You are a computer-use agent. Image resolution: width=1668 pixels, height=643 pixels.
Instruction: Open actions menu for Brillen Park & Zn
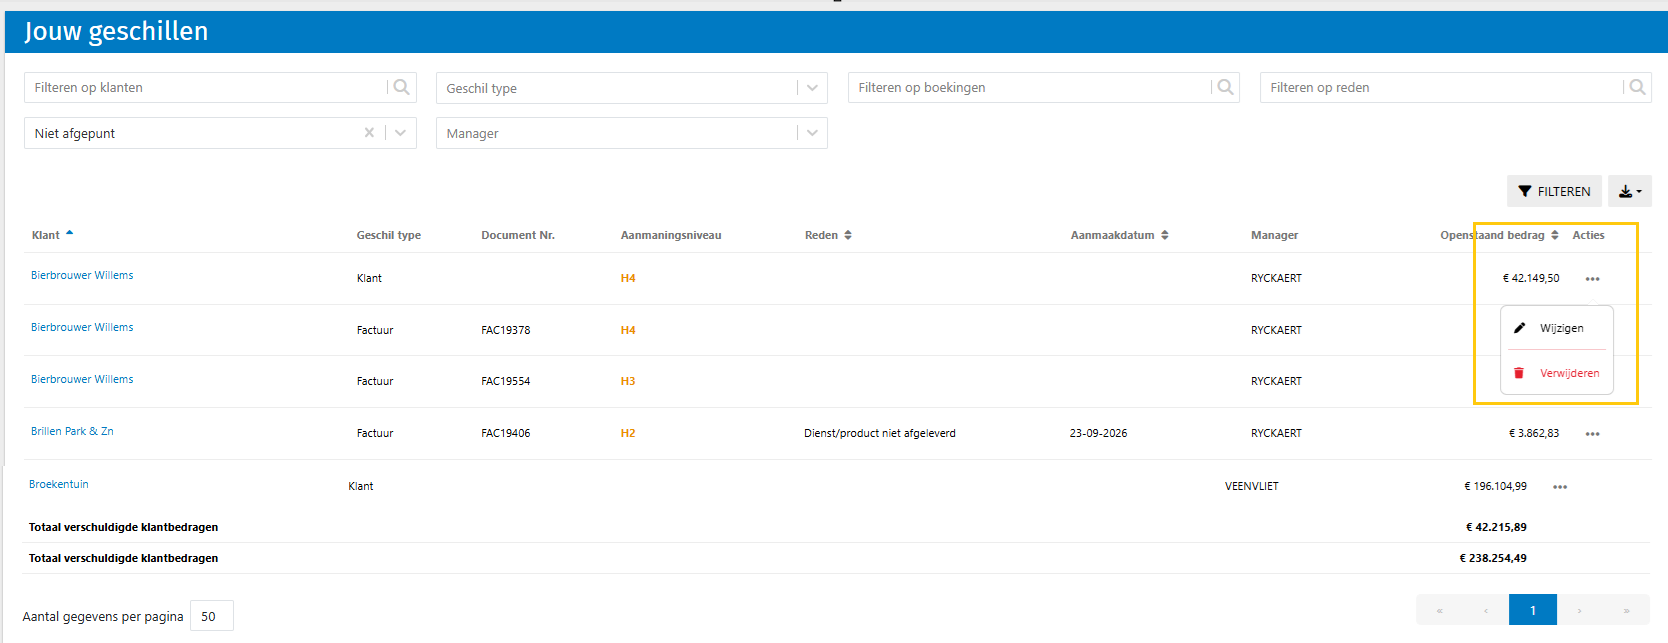(x=1592, y=434)
